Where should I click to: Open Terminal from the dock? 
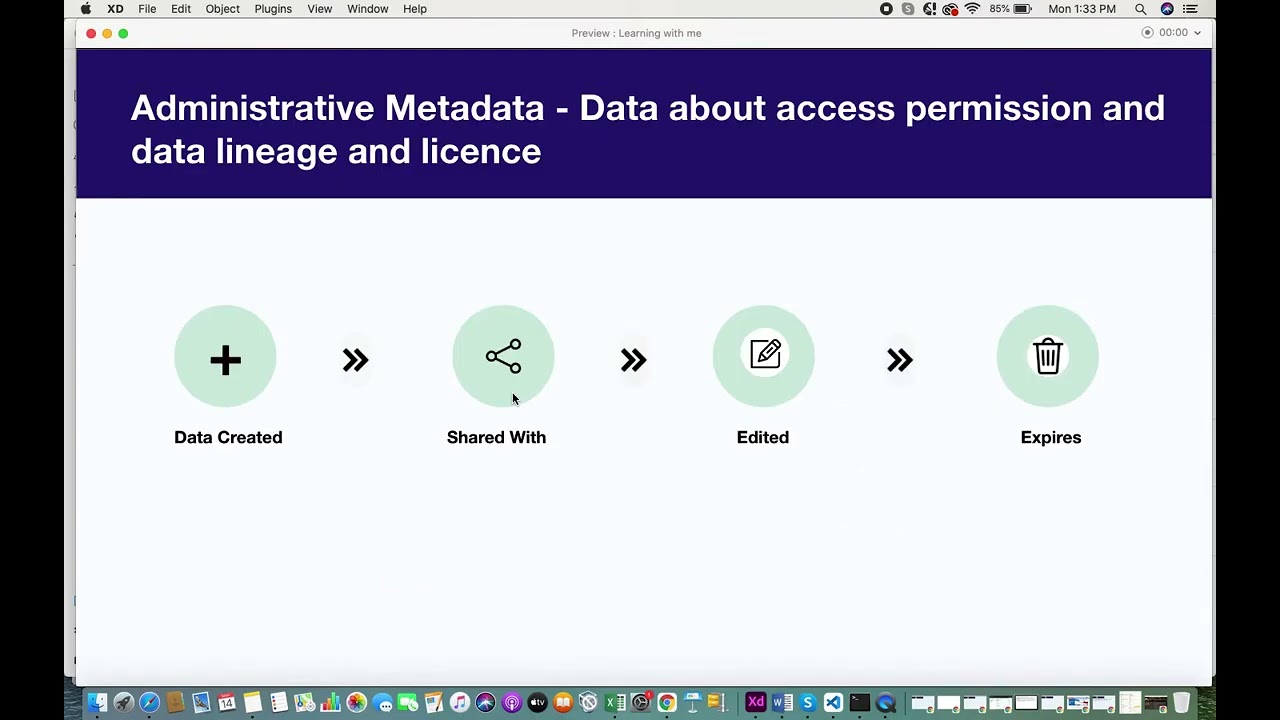pos(859,703)
